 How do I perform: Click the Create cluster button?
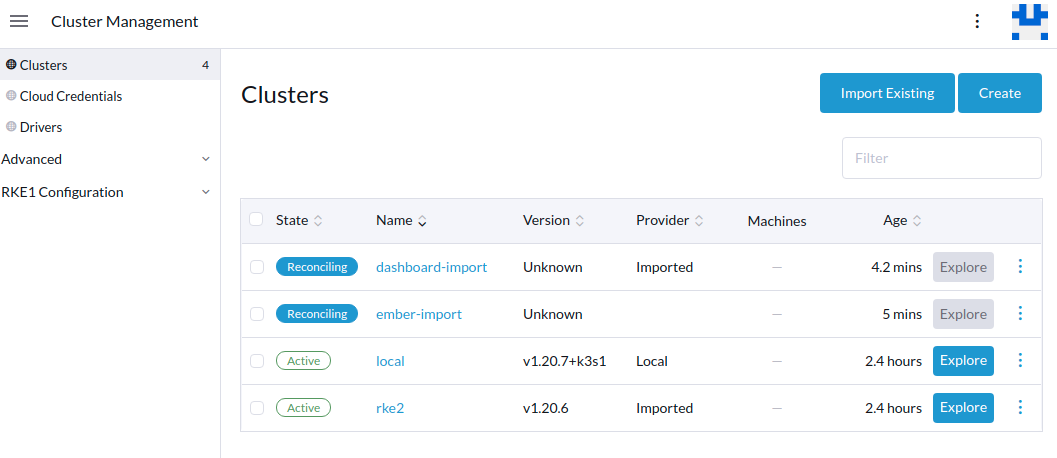coord(1000,93)
